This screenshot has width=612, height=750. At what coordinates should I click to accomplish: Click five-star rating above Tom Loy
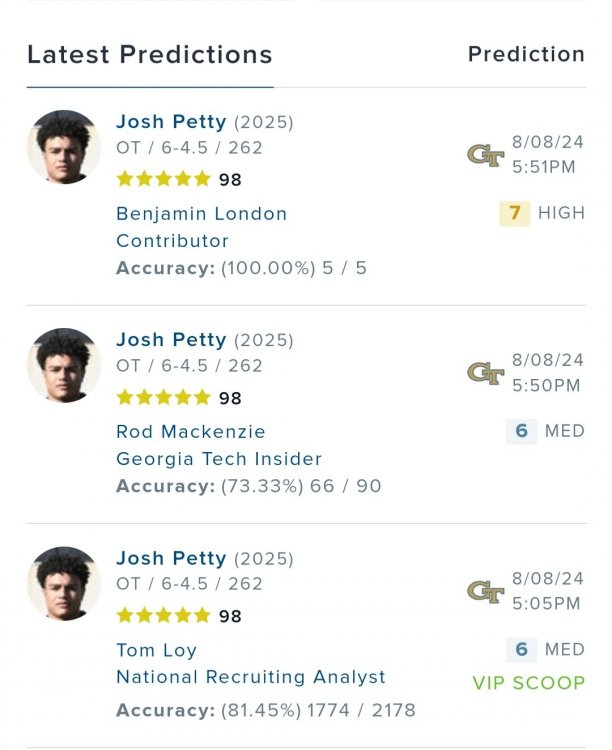[x=163, y=615]
